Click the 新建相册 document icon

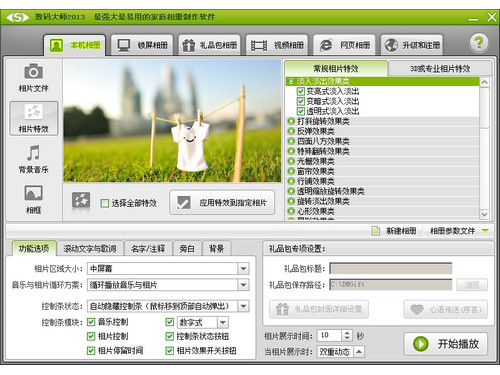point(376,231)
